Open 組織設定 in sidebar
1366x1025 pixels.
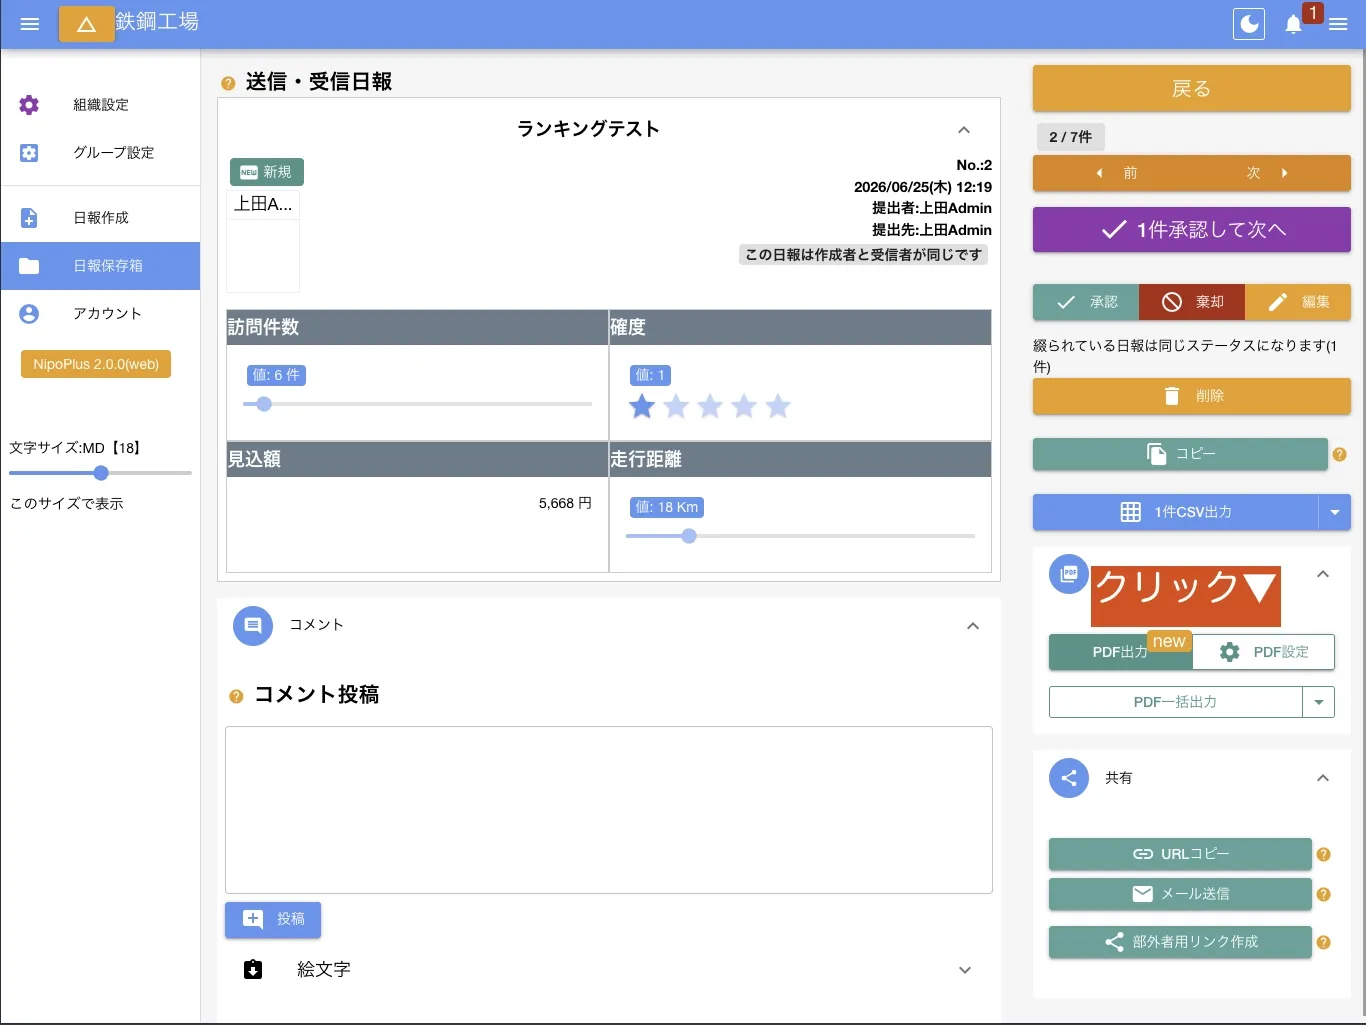coord(100,105)
